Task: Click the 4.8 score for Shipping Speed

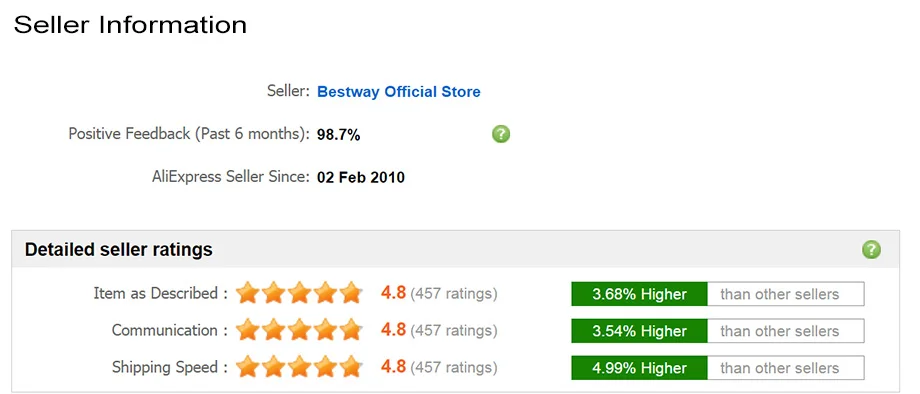Action: pyautogui.click(x=393, y=367)
